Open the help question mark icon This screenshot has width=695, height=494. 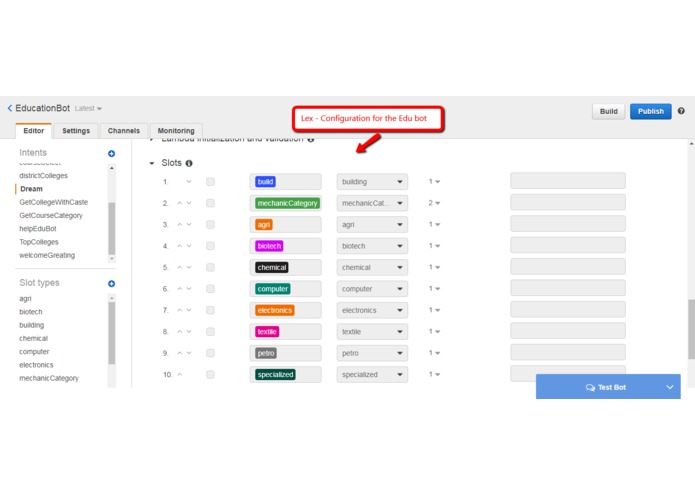681,111
